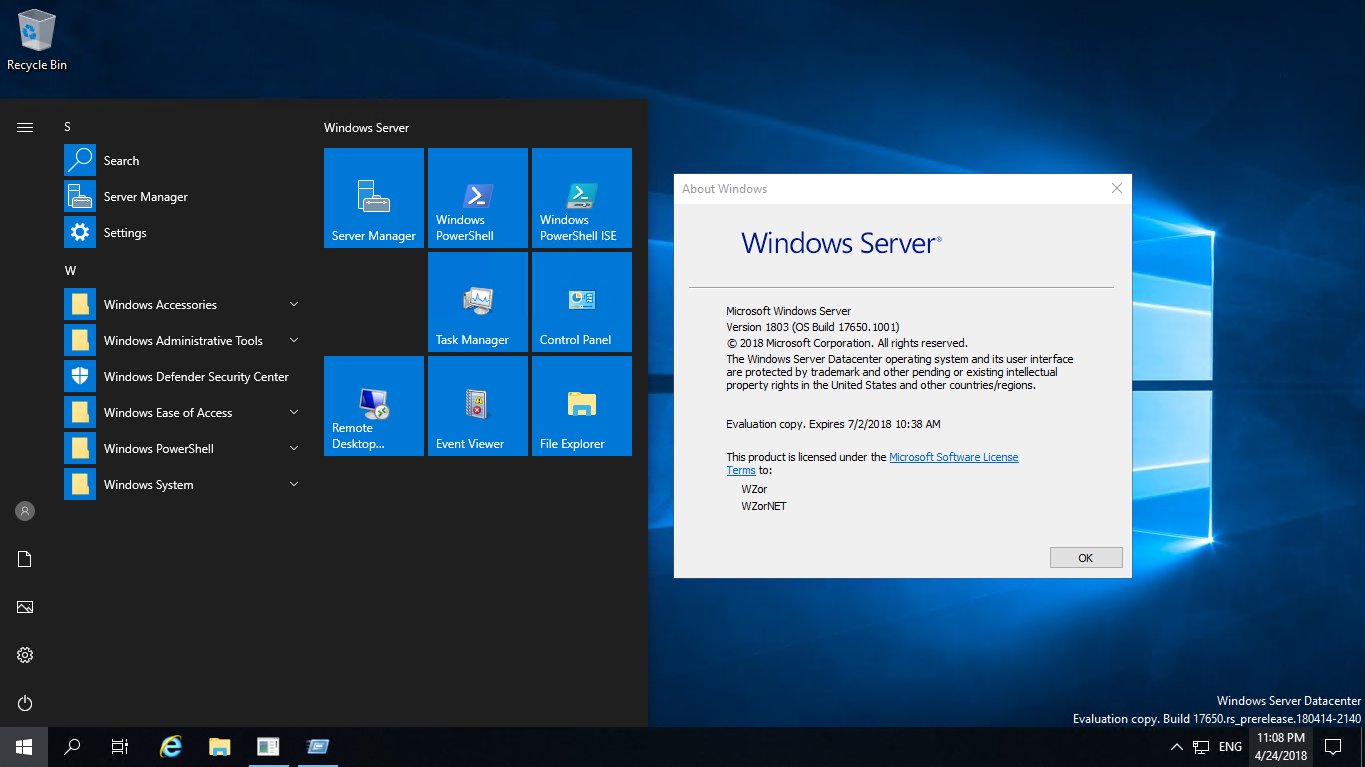Launch Windows PowerShell from its tile
Viewport: 1365px width, 767px height.
pos(477,197)
